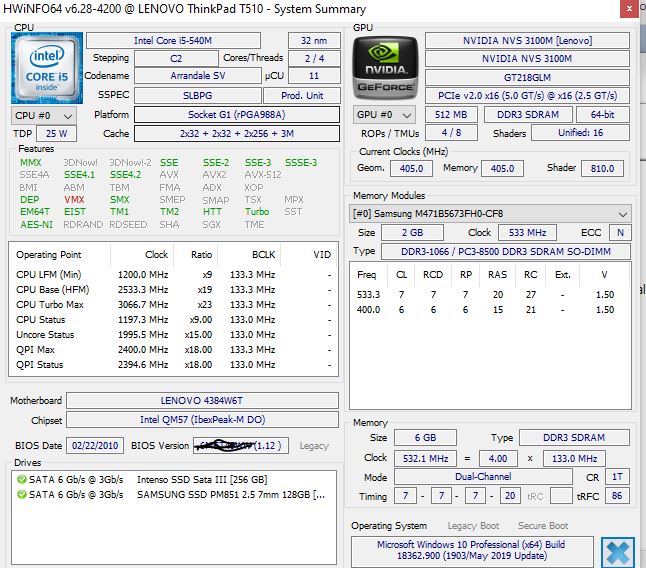Click the SLBPG SSPEC field
Viewport: 646px width, 568px height.
click(x=198, y=96)
